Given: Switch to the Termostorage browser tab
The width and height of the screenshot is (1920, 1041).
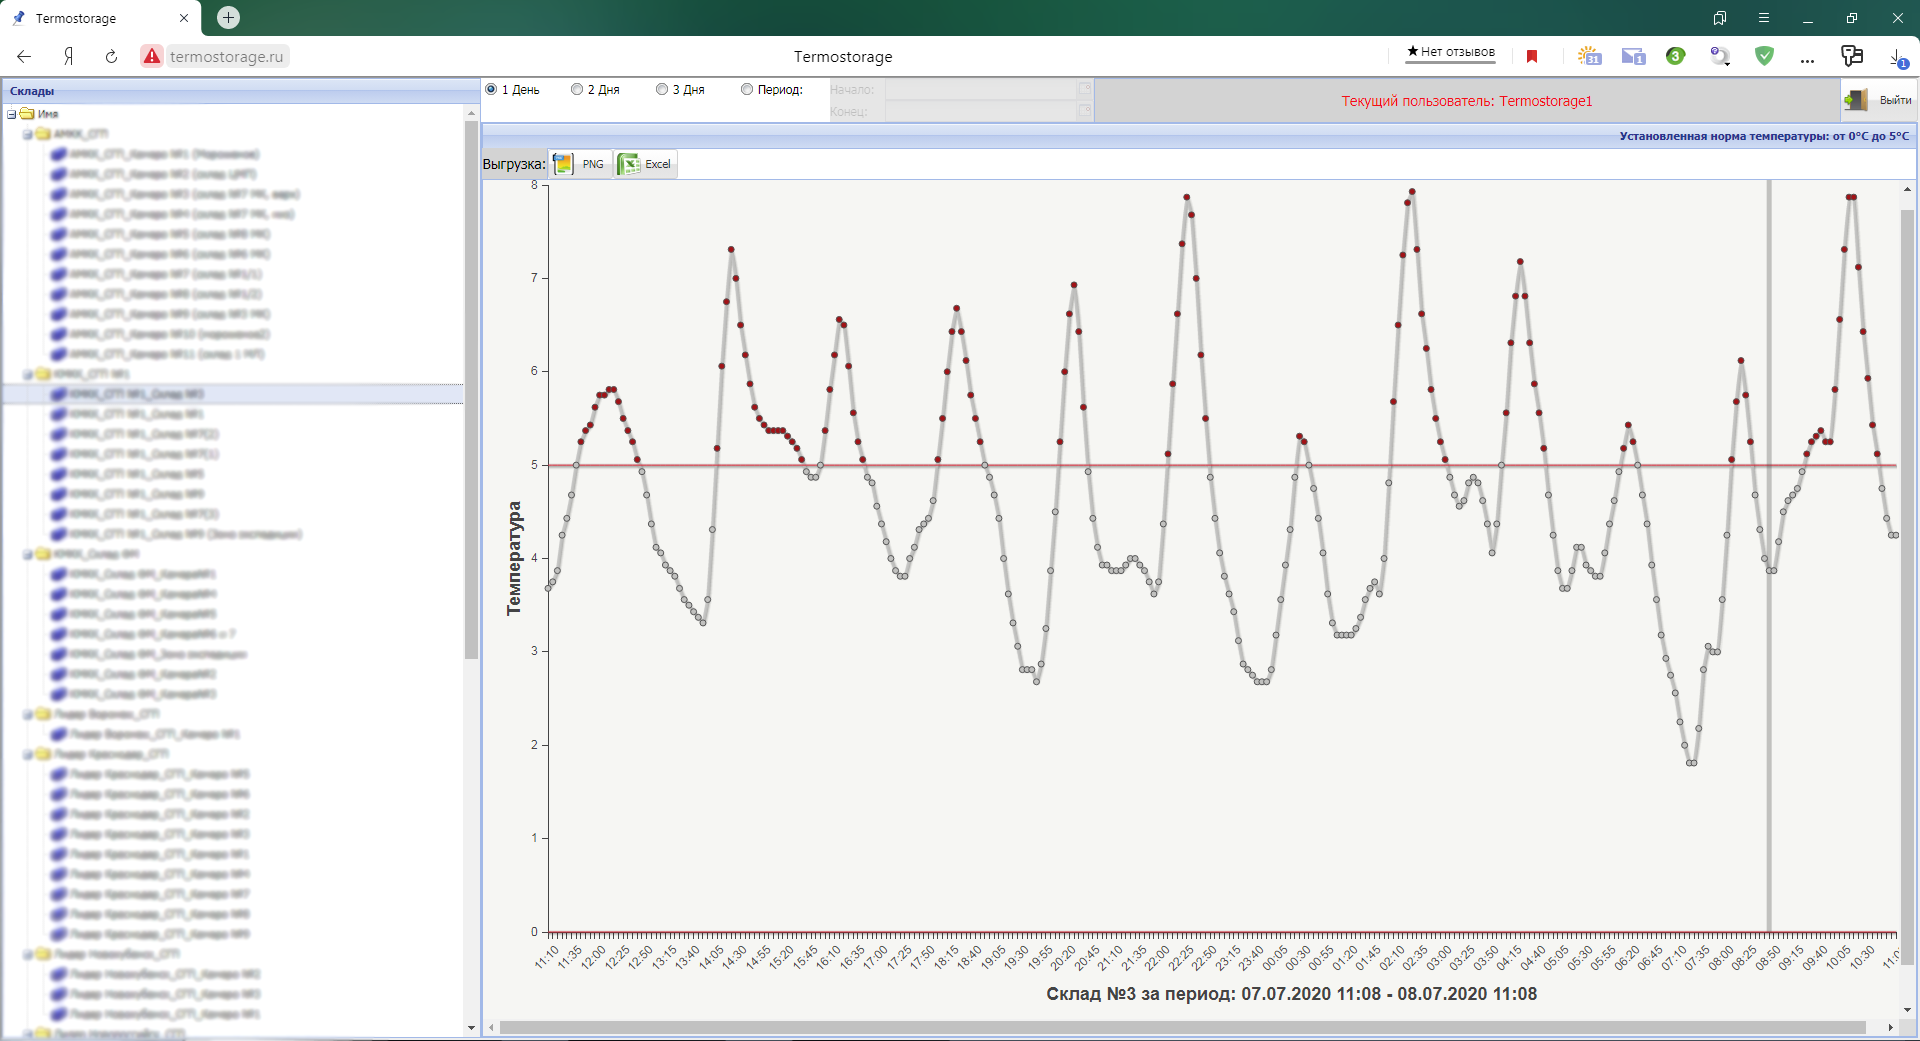Looking at the screenshot, I should (100, 18).
